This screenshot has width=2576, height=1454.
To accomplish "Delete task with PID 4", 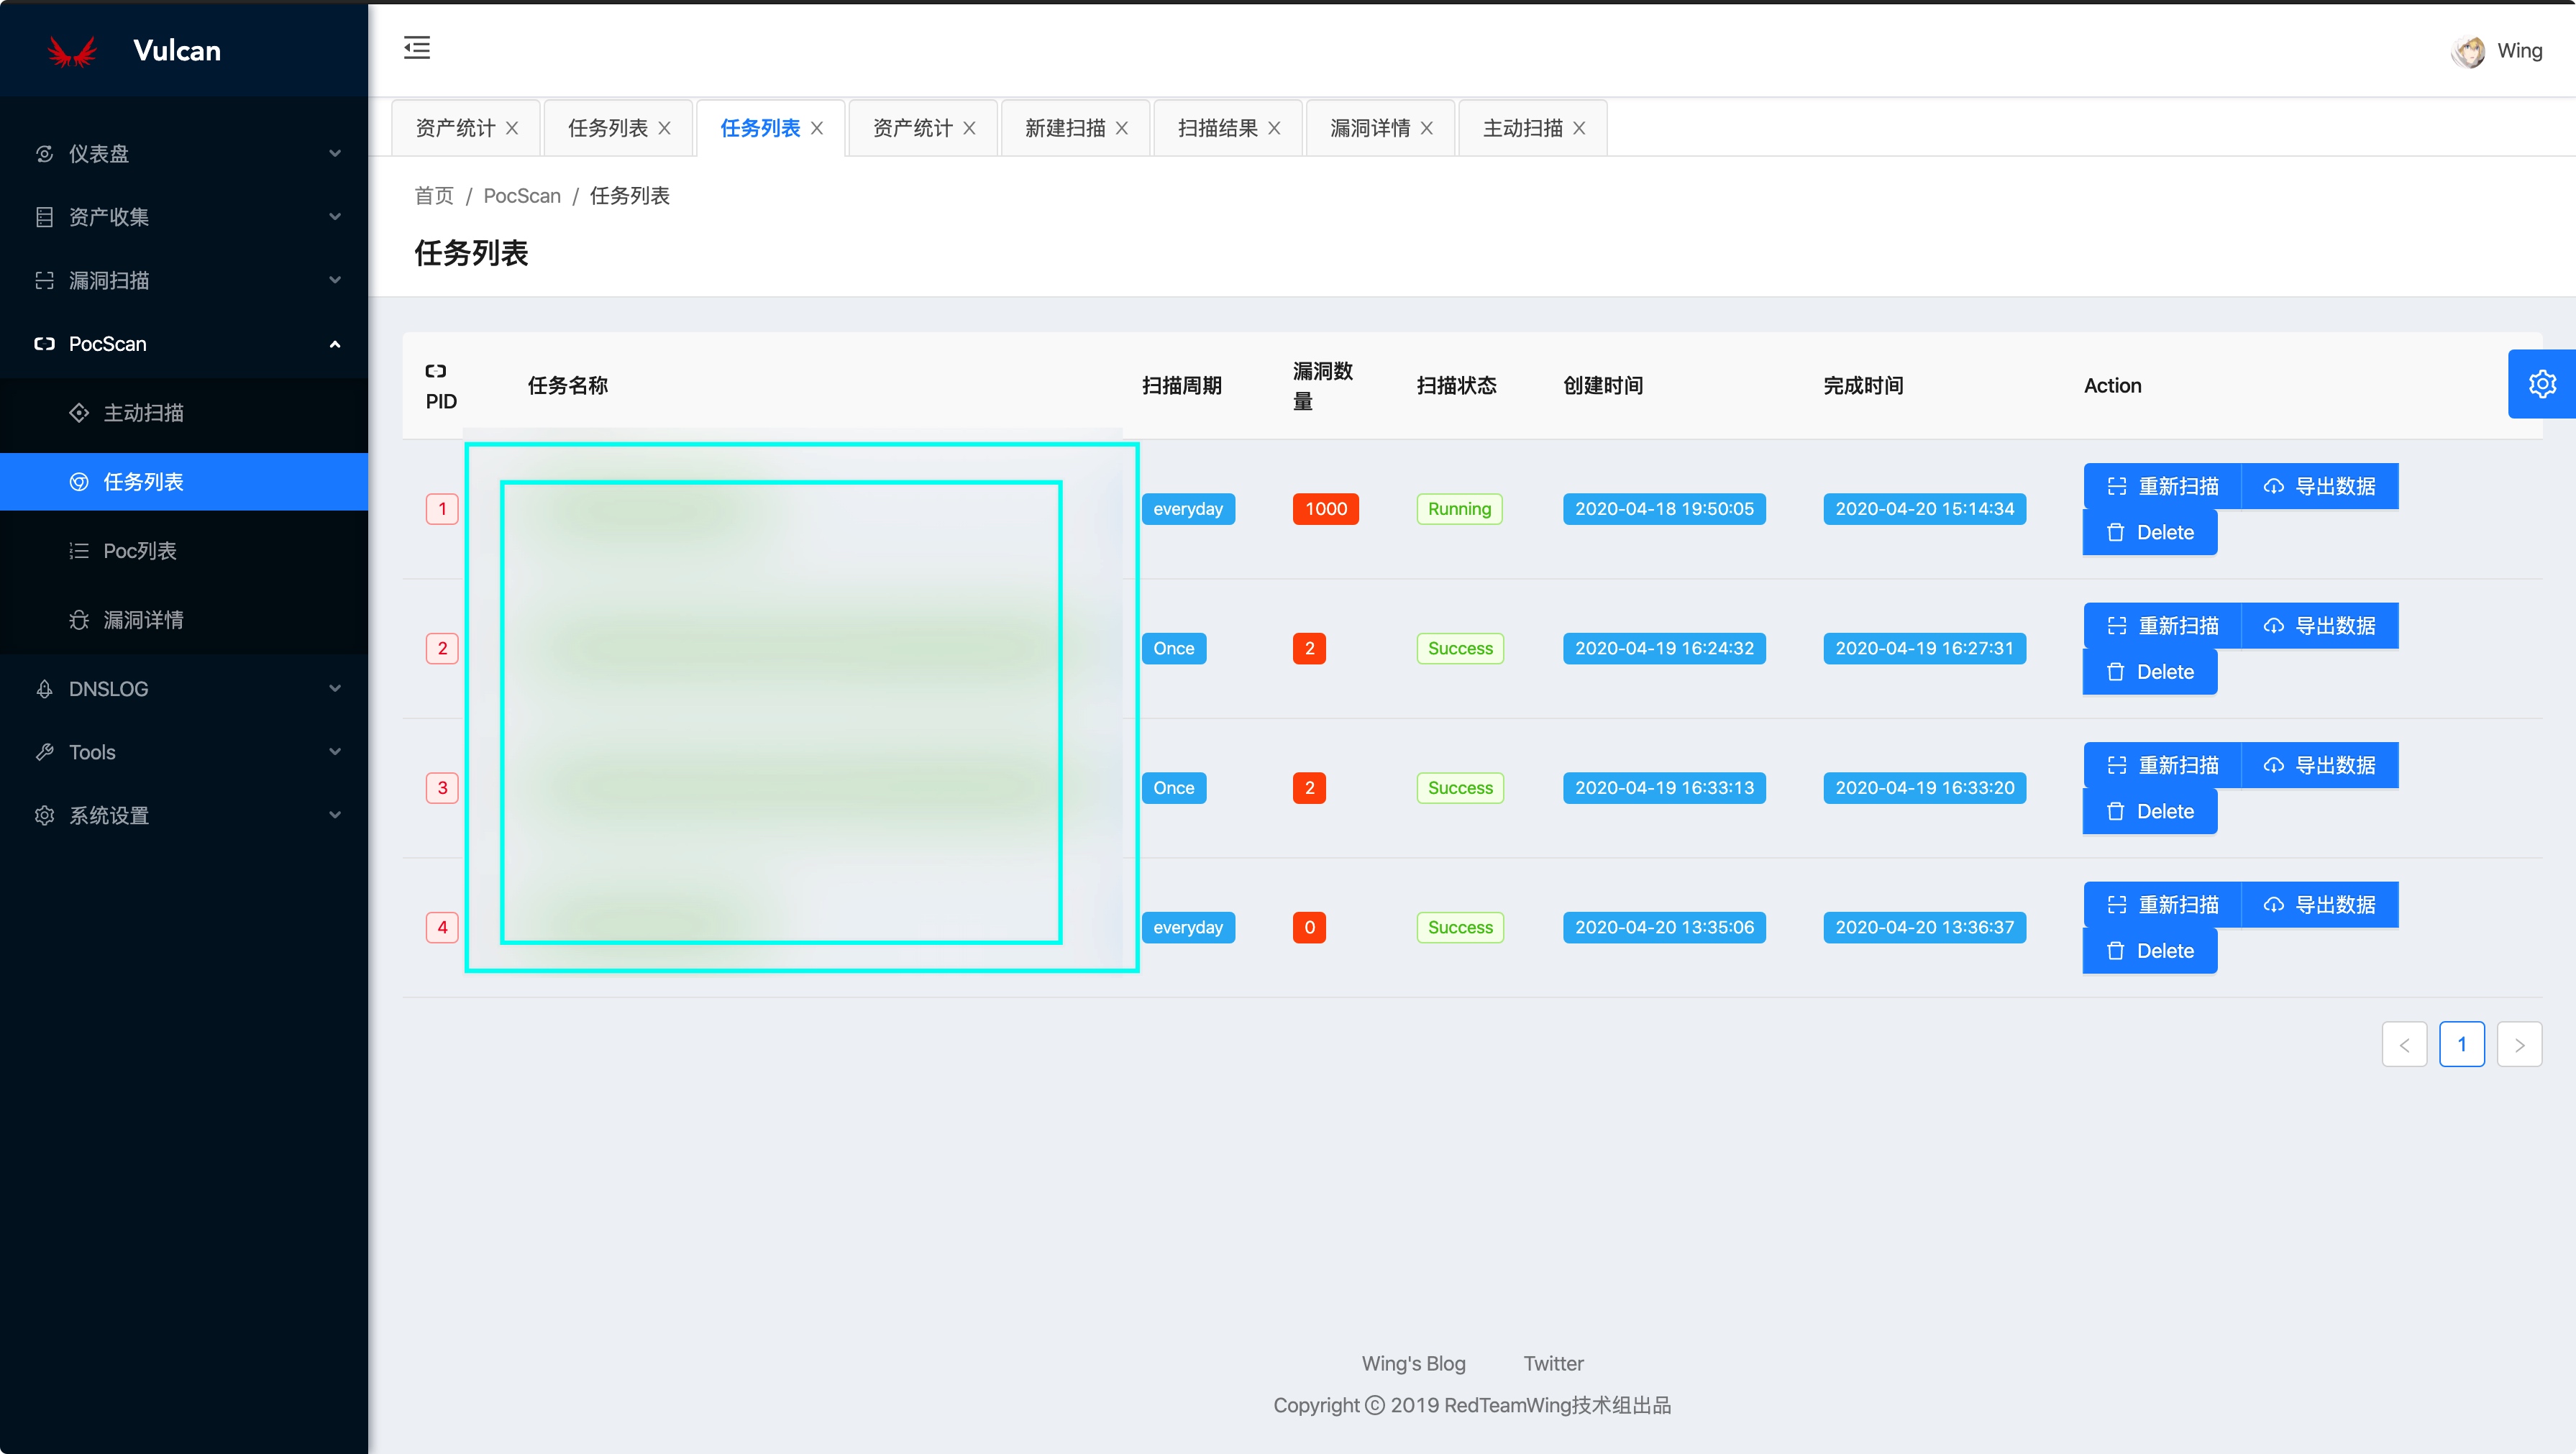I will [x=2150, y=951].
